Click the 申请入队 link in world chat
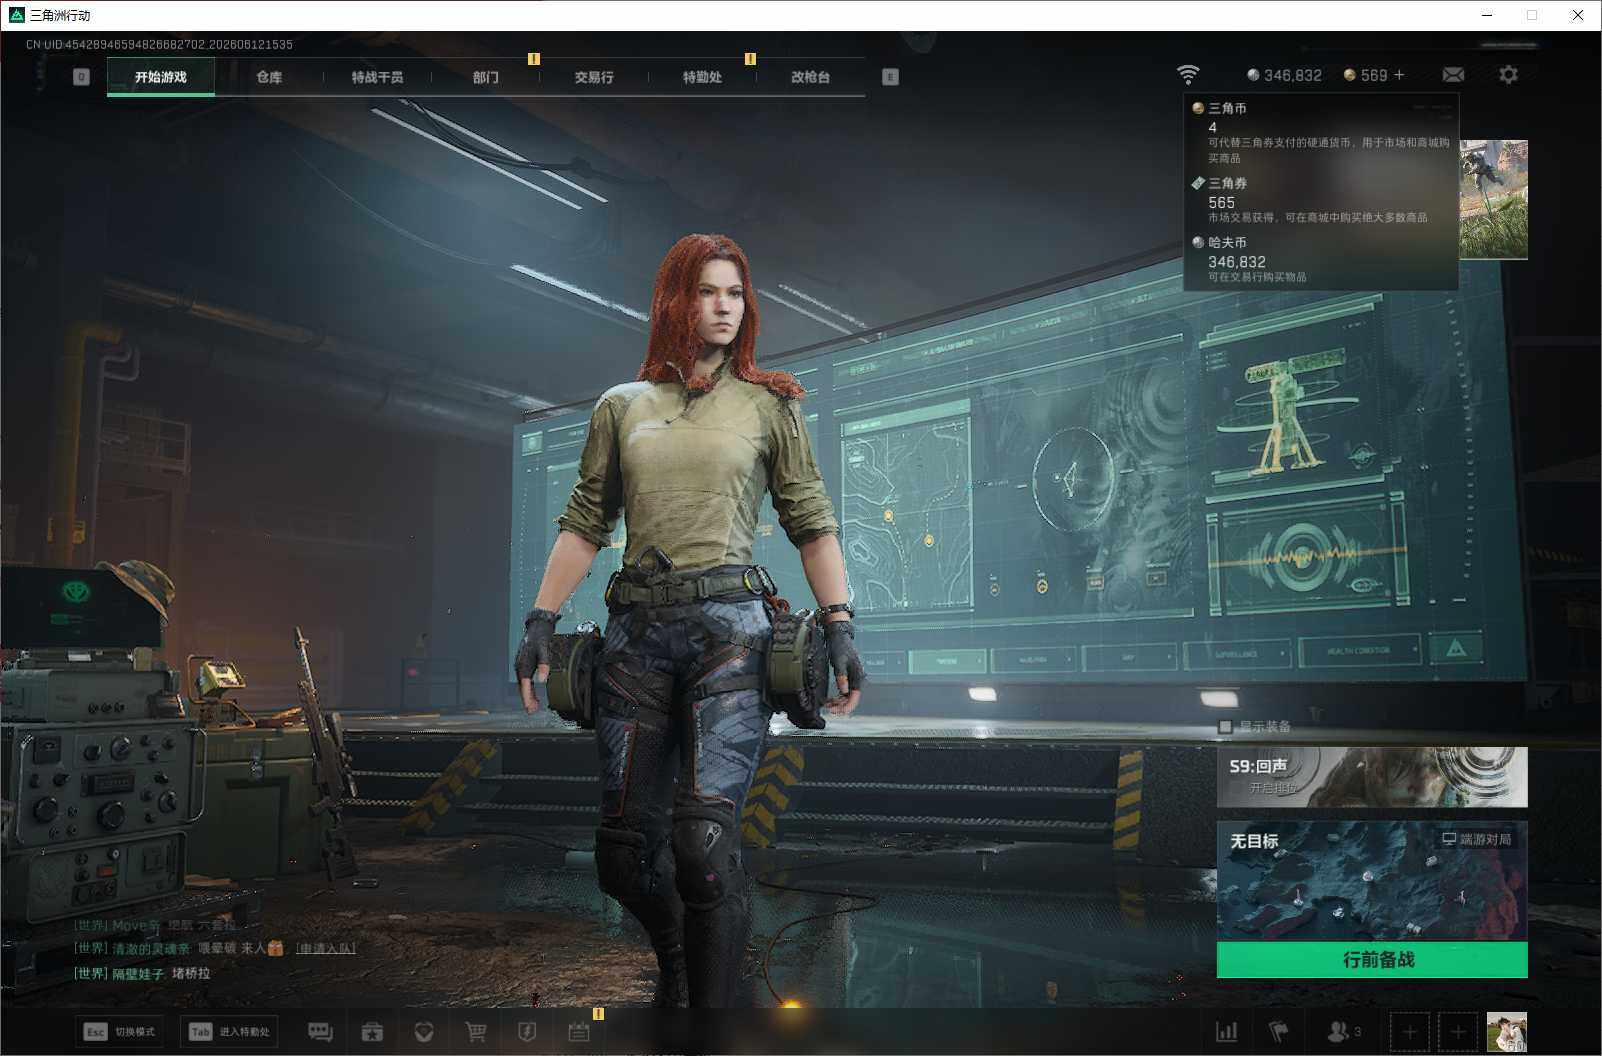Screen dimensions: 1602x1056 click(326, 948)
